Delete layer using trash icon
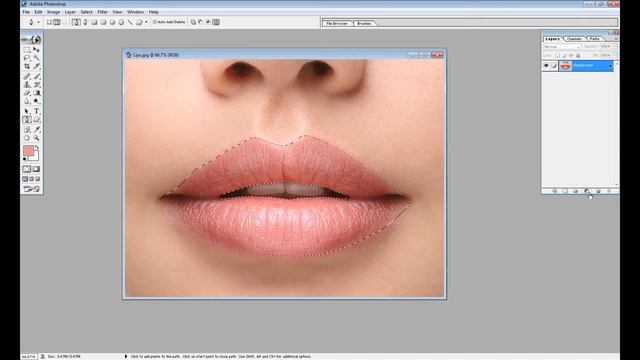This screenshot has height=360, width=640. [x=609, y=191]
